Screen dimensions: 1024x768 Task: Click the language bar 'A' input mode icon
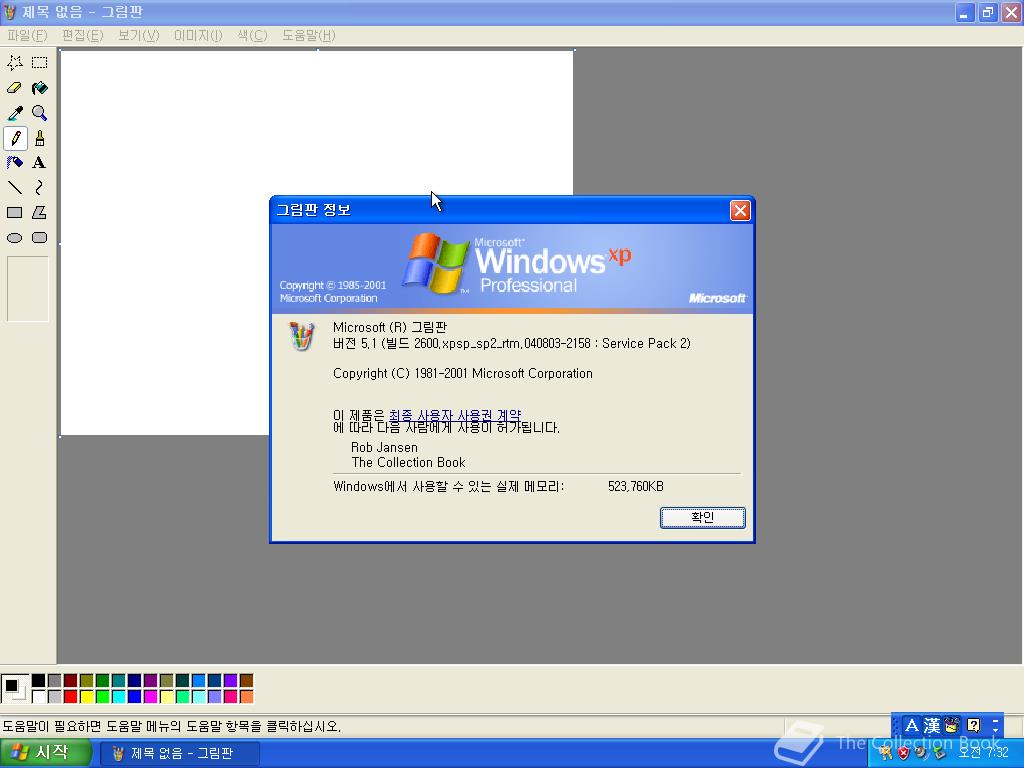click(912, 726)
